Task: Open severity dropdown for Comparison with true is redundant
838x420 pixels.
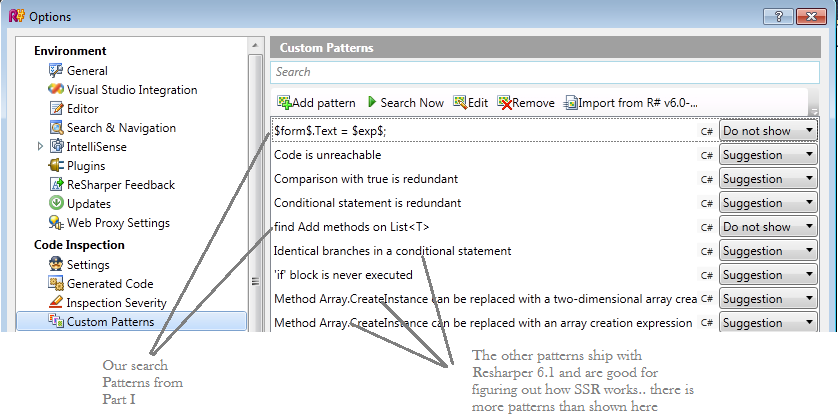Action: coord(768,179)
